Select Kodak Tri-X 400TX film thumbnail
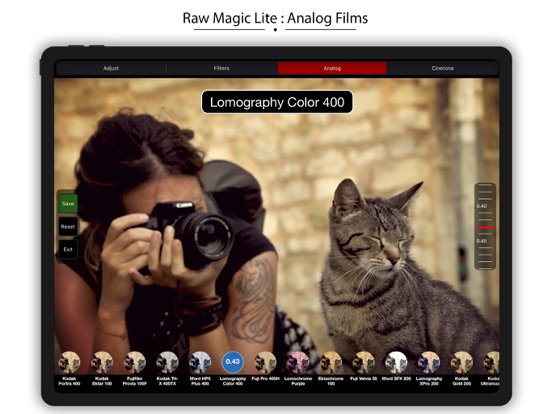The height and width of the screenshot is (414, 552). (168, 362)
